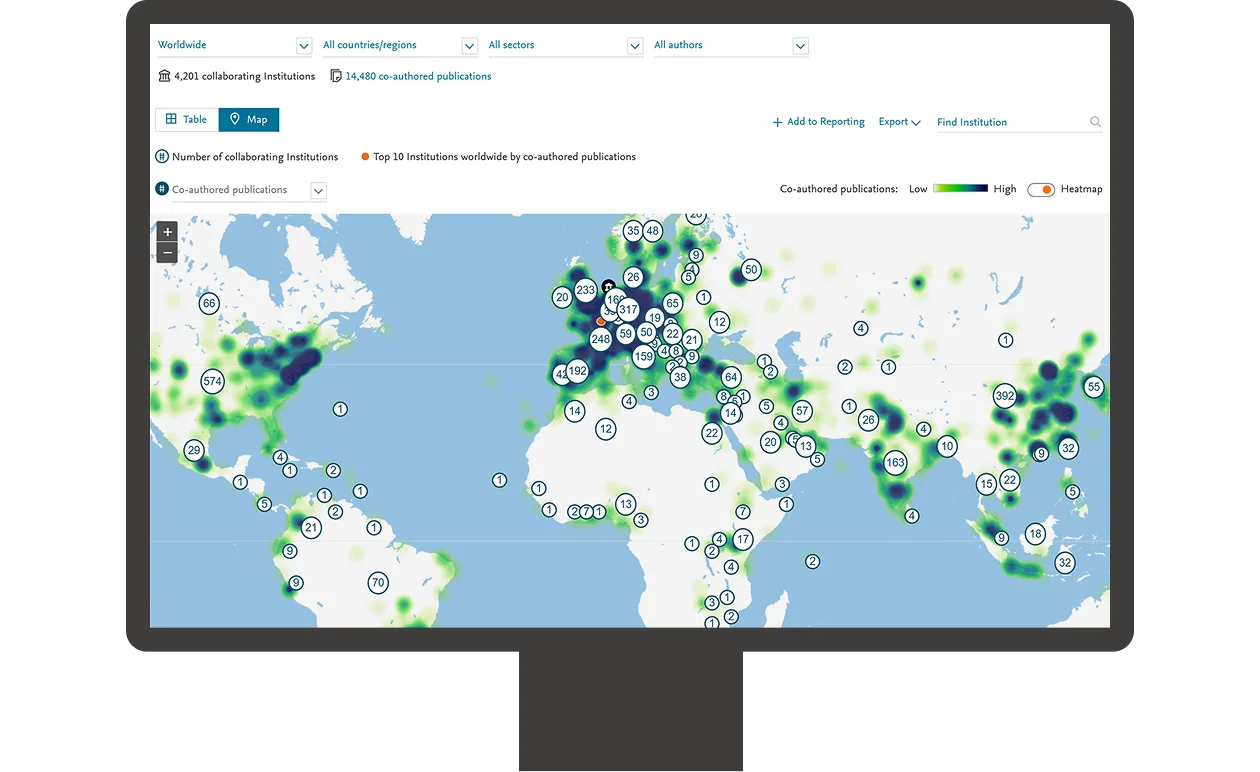Click the Low-to-High heatmap color gradient bar
The image size is (1260, 772).
point(960,188)
